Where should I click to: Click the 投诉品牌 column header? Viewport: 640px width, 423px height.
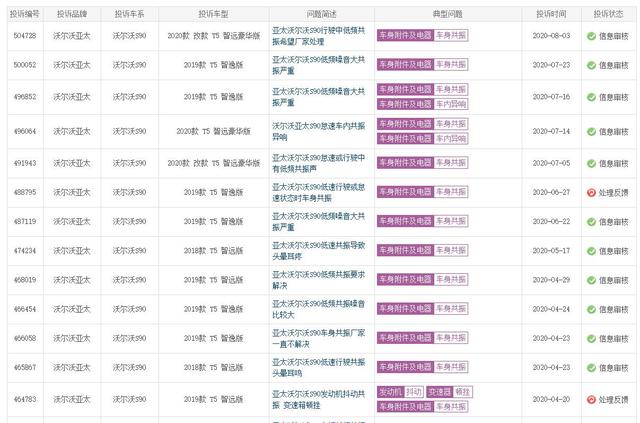click(72, 14)
